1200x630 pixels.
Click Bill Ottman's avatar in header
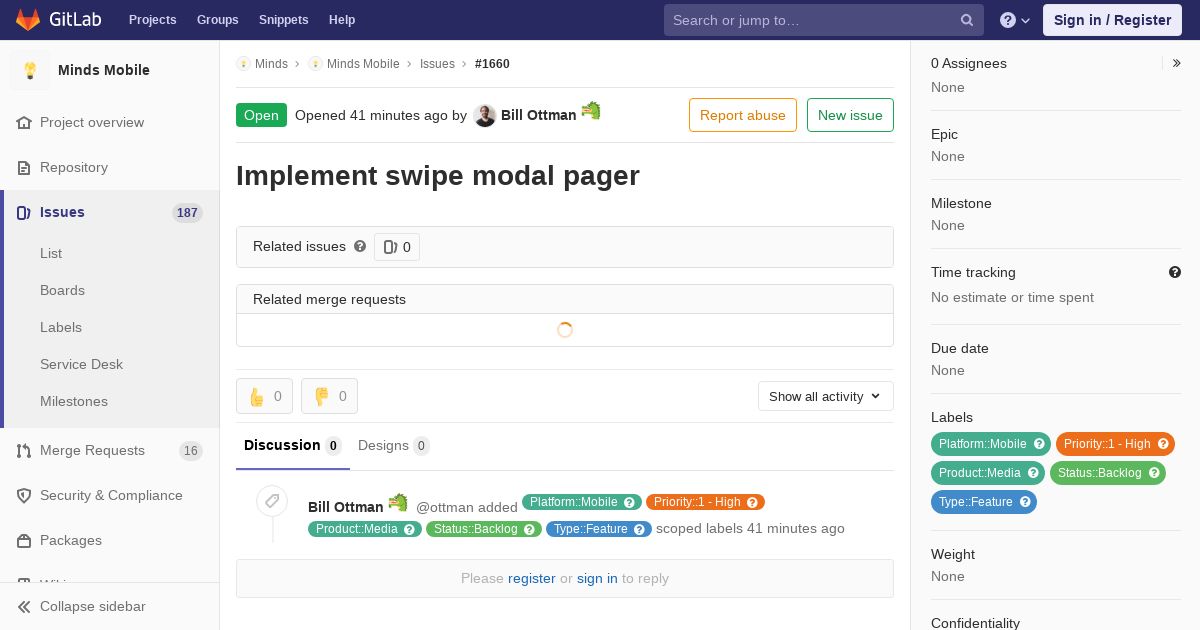click(485, 115)
